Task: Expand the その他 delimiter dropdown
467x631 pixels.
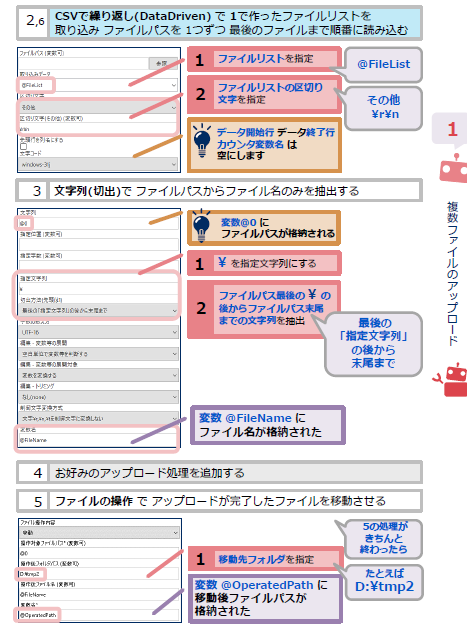Action: tap(99, 107)
